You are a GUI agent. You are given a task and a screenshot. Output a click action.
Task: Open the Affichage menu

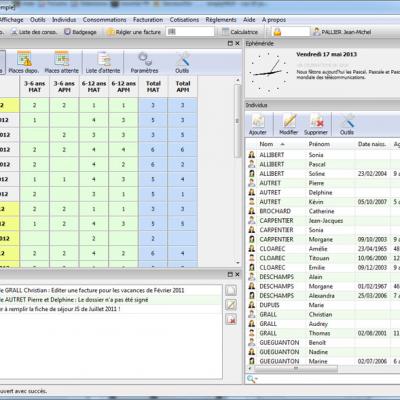pos(11,20)
